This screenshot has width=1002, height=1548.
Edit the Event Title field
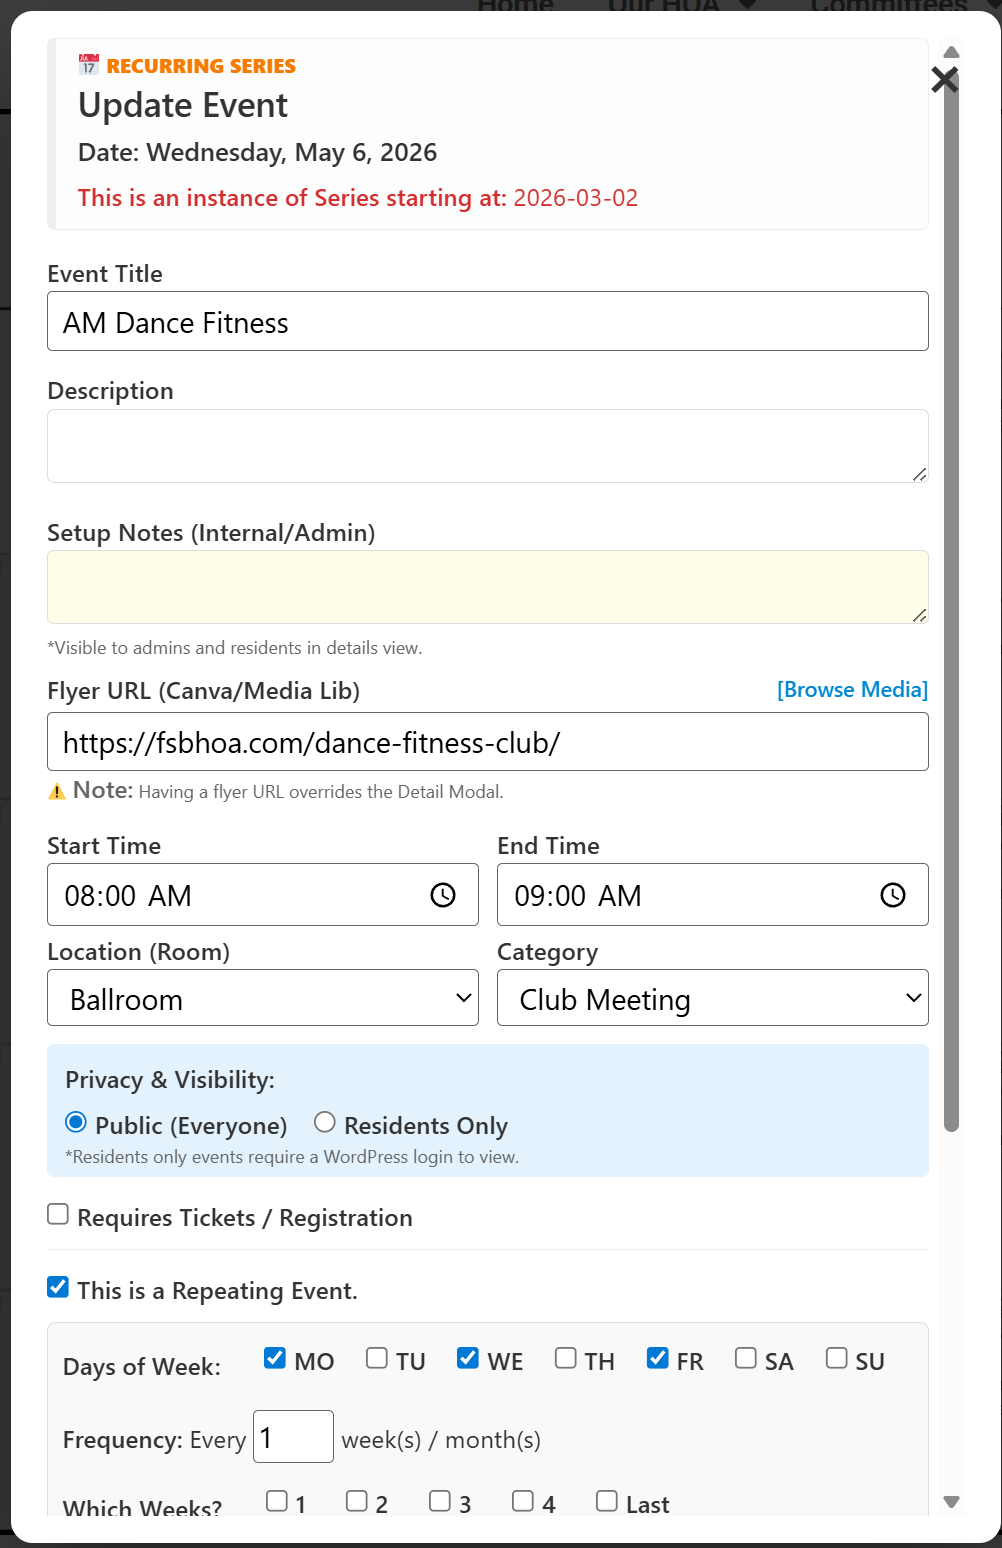click(488, 321)
